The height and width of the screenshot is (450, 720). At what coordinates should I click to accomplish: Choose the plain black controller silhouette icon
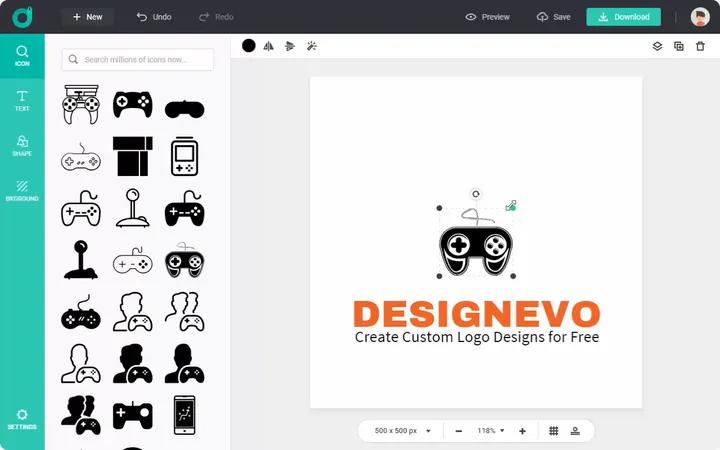coord(185,109)
